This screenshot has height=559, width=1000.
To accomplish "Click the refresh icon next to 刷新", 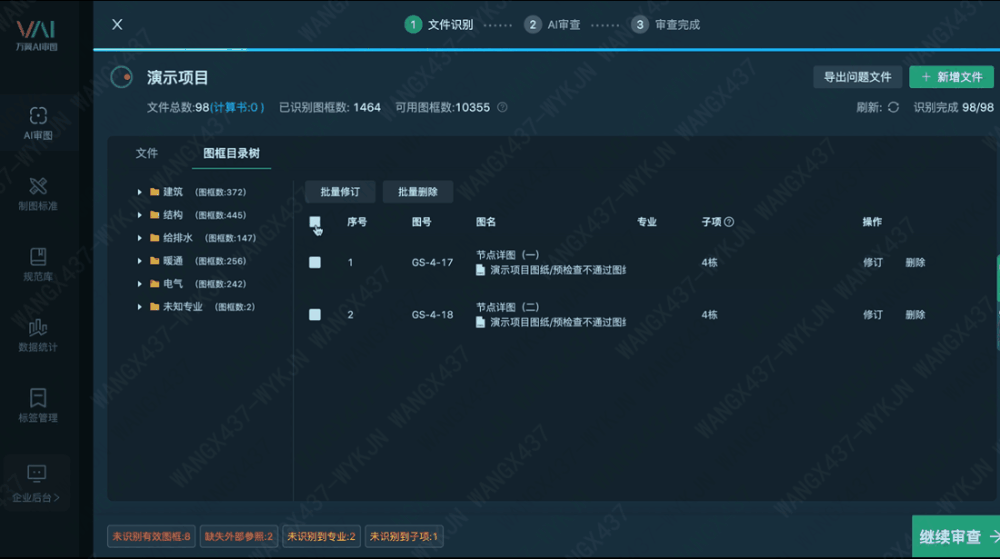I will 893,107.
